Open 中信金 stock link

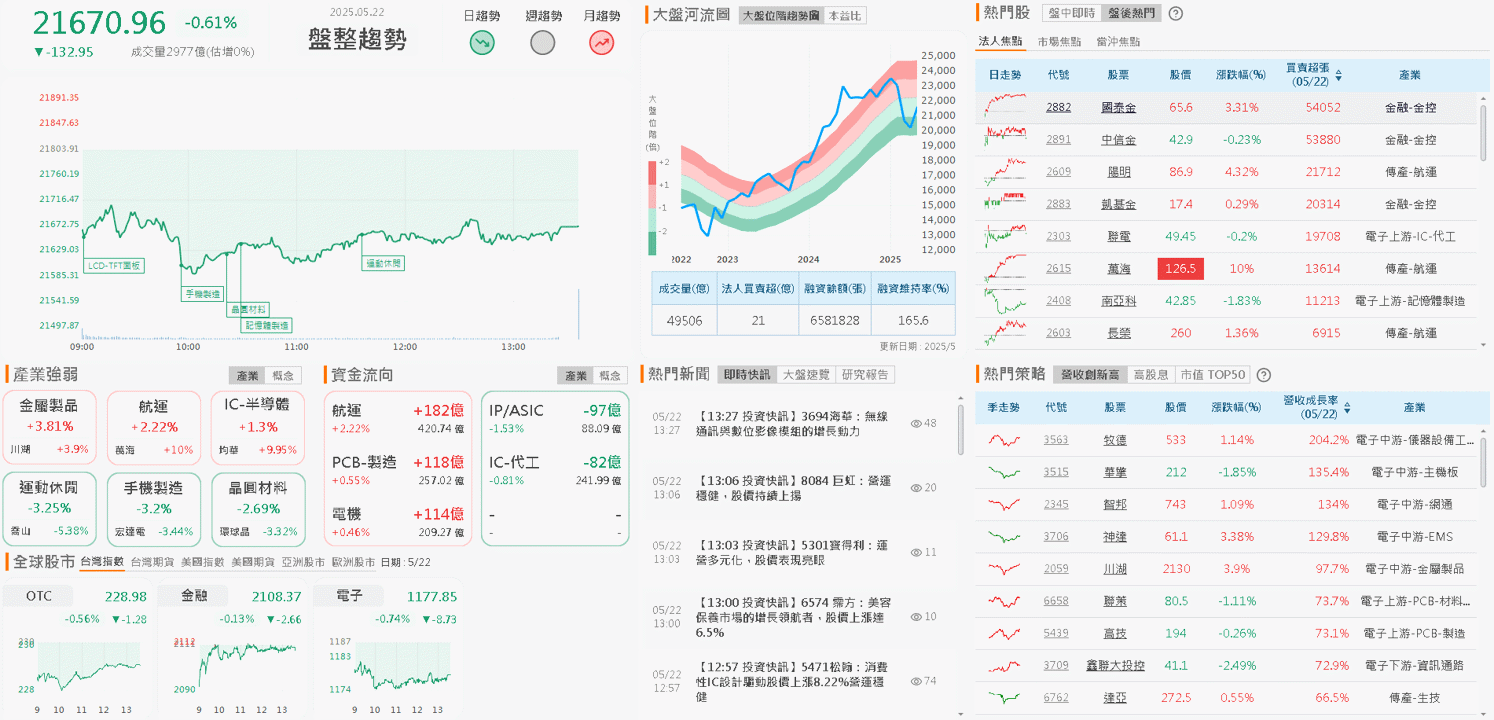click(x=1118, y=140)
